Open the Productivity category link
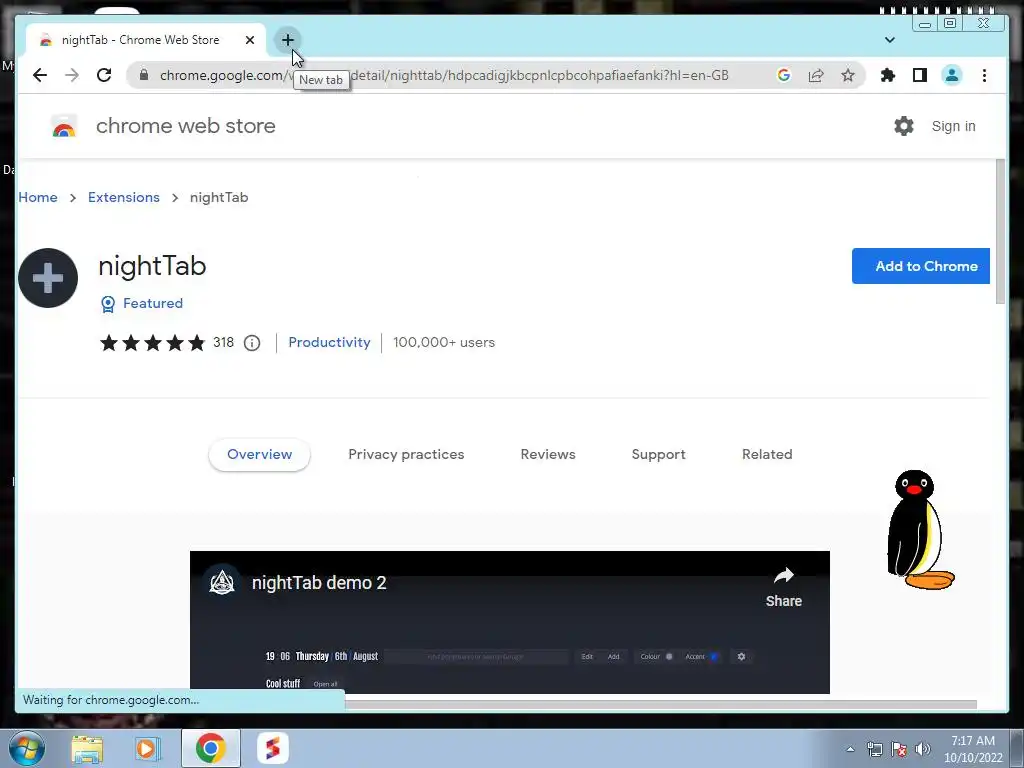The width and height of the screenshot is (1024, 768). tap(329, 342)
